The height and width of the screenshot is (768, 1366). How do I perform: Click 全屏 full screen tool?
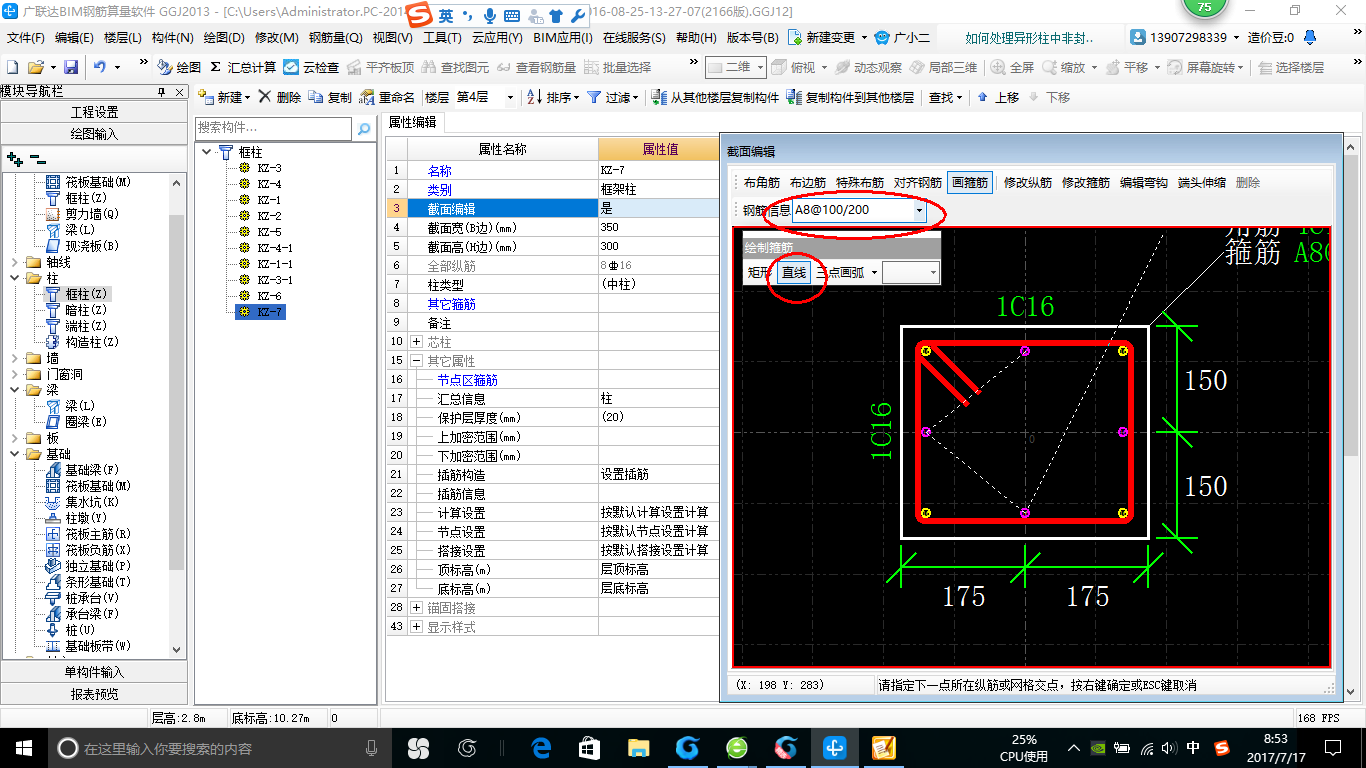pyautogui.click(x=1012, y=68)
